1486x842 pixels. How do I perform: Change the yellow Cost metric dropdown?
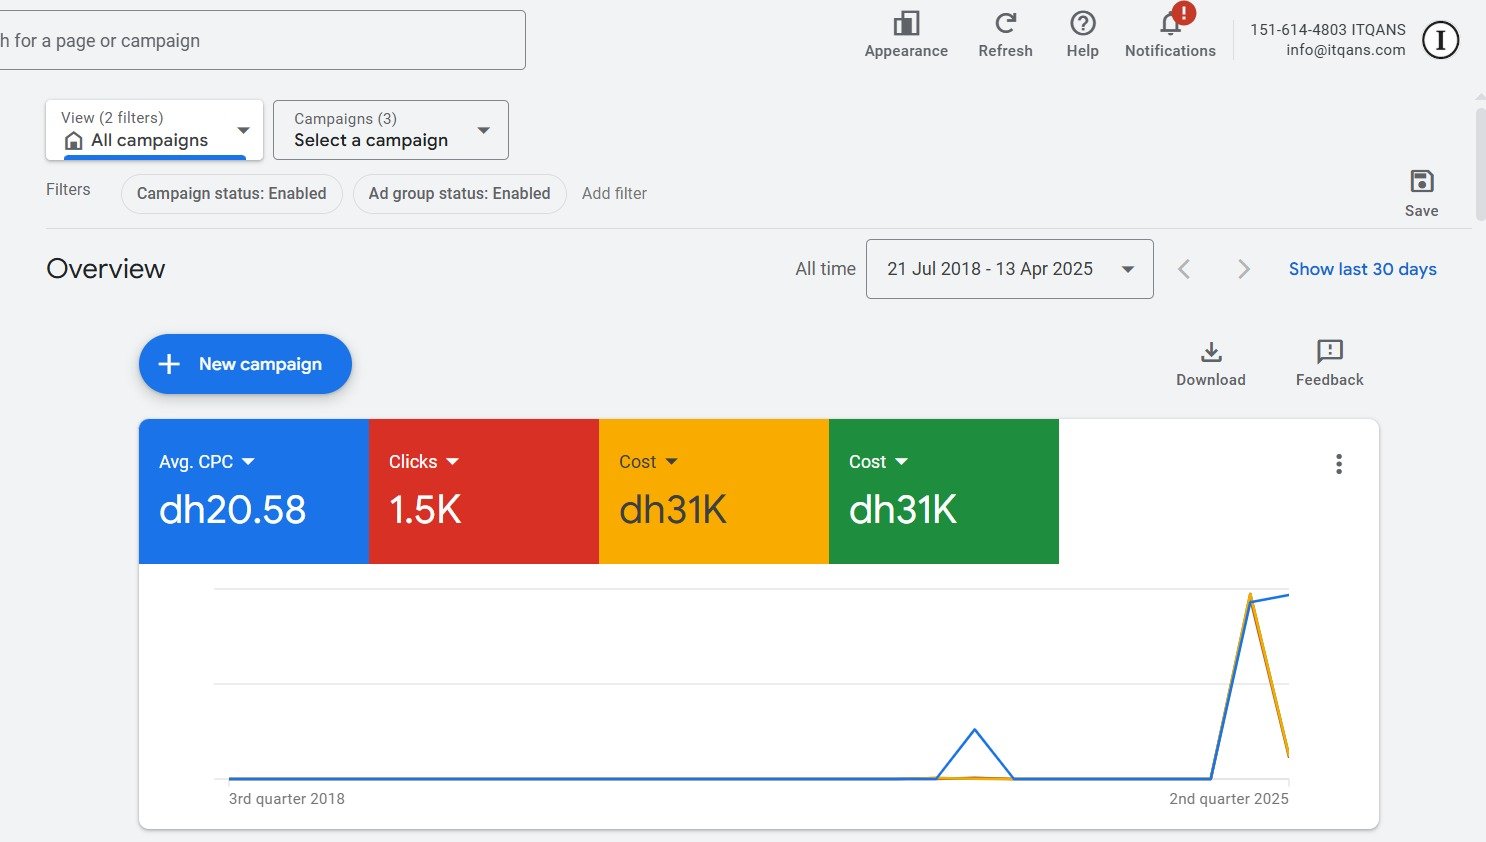pos(649,462)
